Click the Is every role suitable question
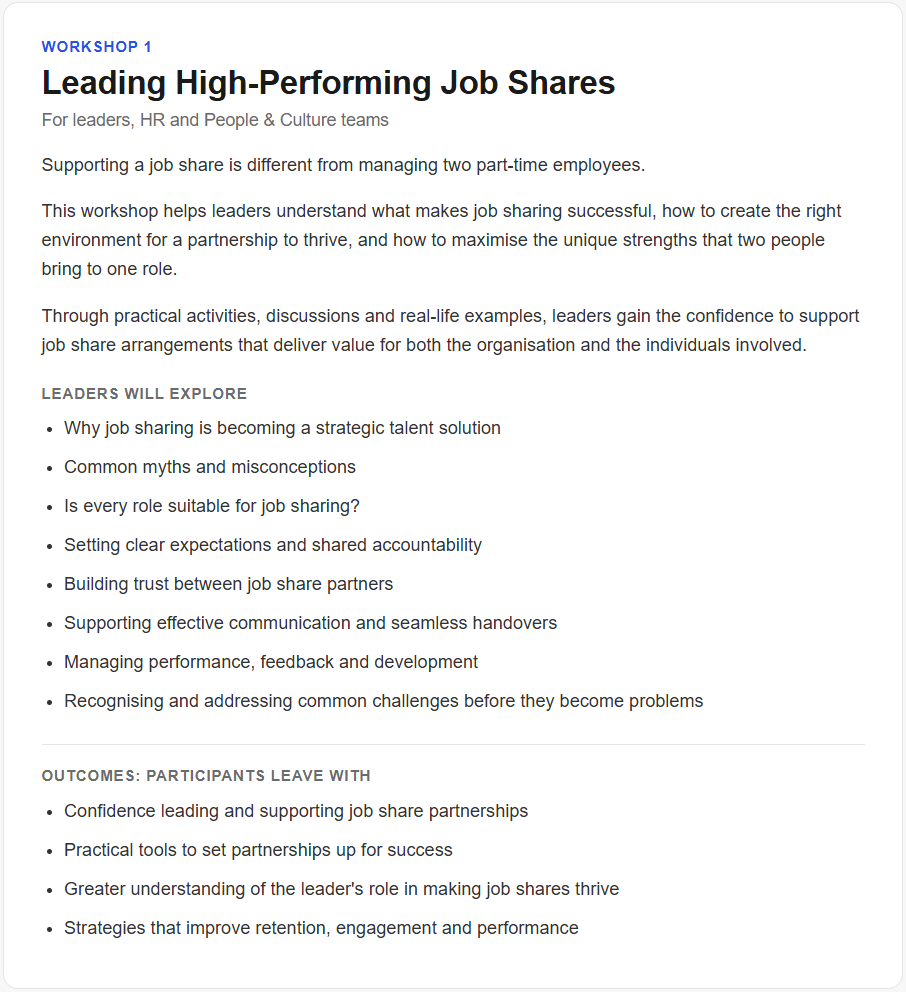This screenshot has height=992, width=906. pos(212,506)
